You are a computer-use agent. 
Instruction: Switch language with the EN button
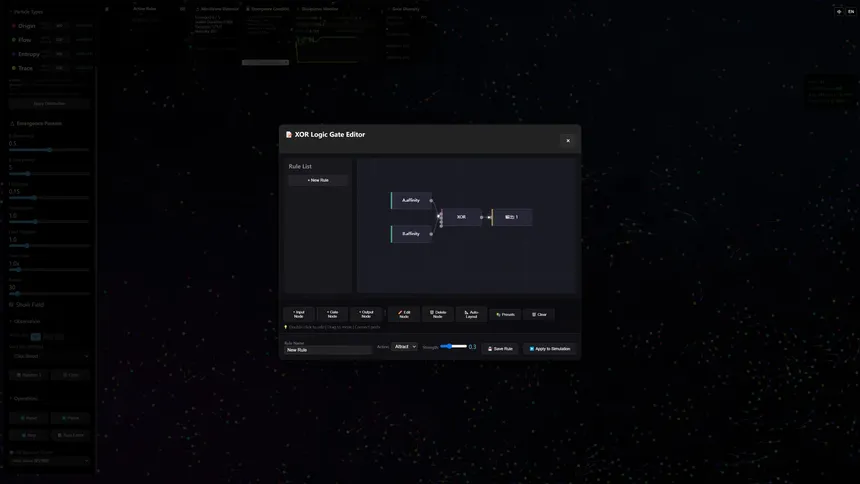851,11
